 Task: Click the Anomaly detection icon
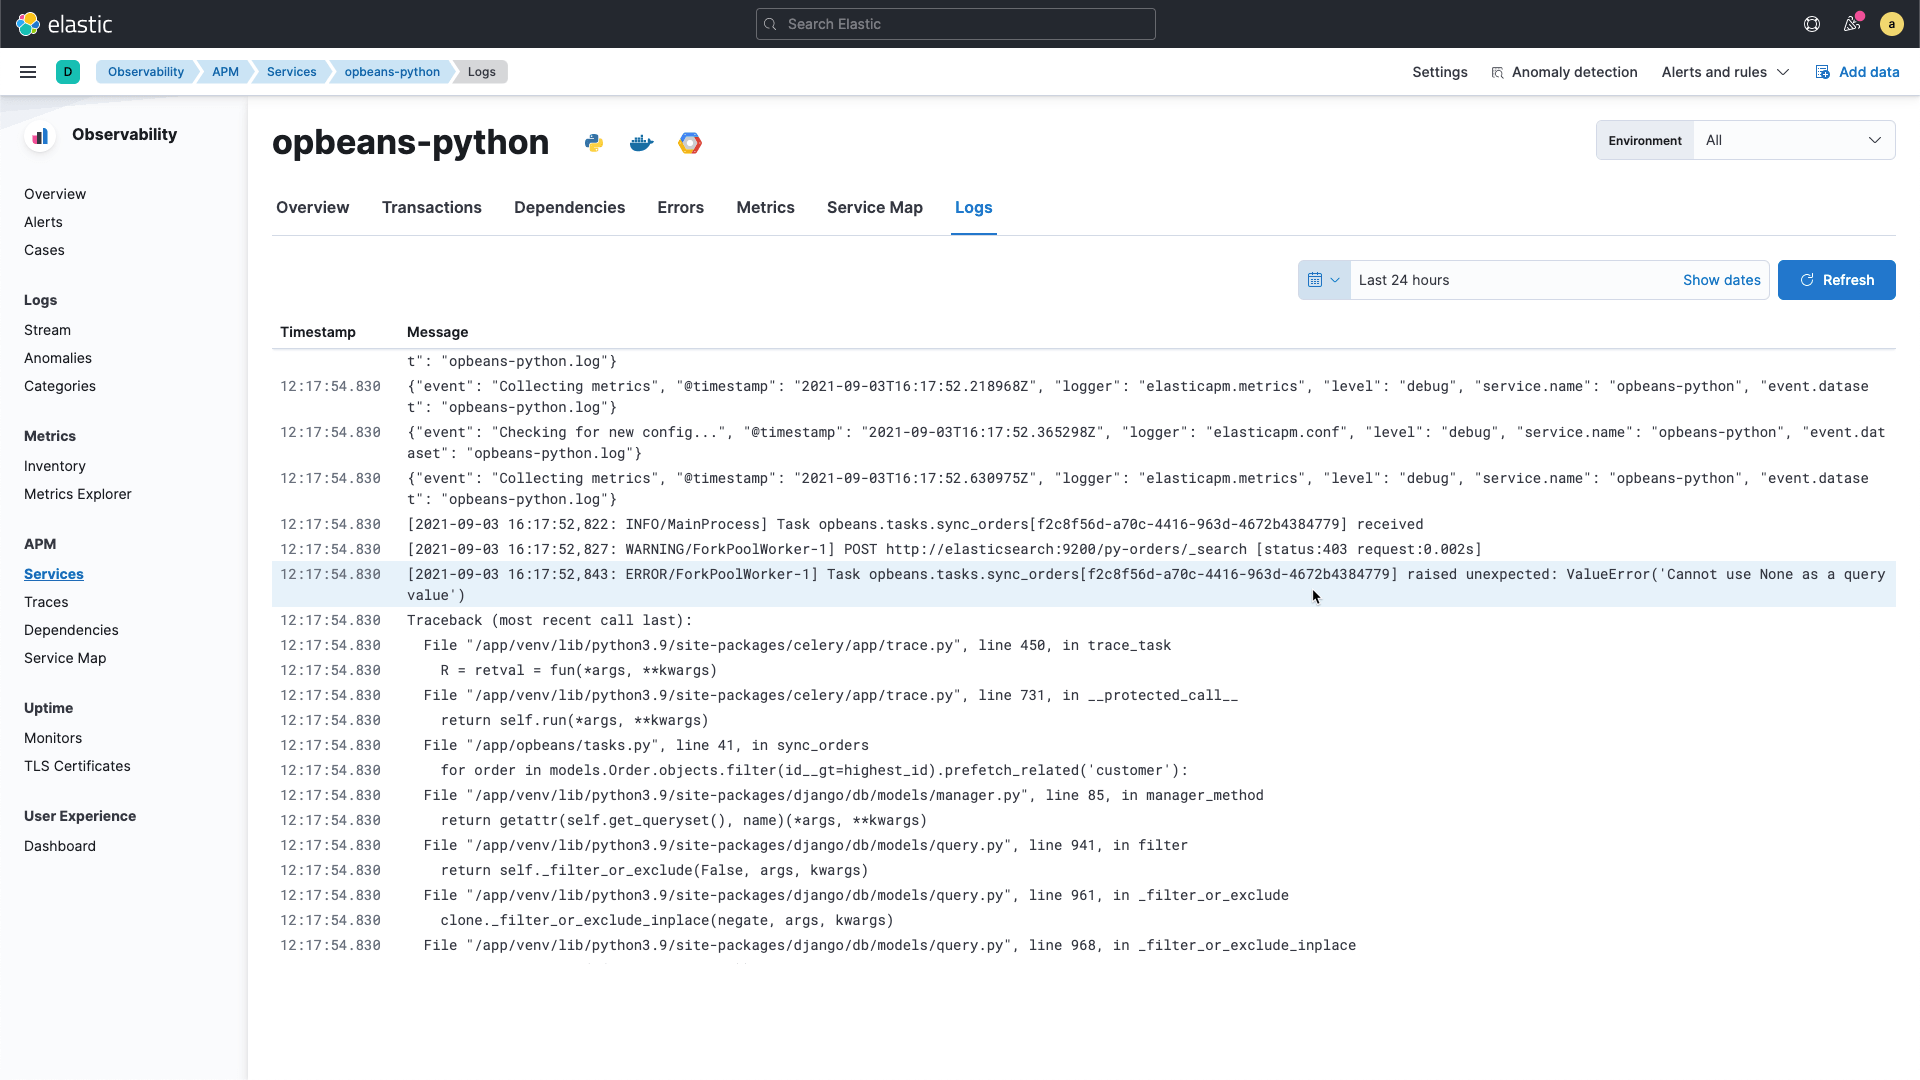point(1497,73)
